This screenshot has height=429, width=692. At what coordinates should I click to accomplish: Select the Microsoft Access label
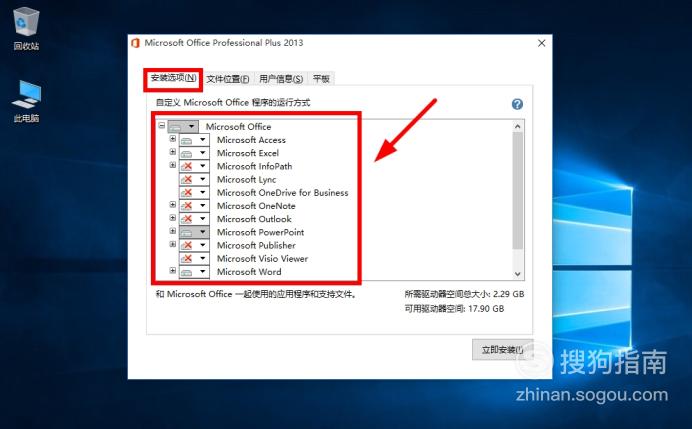251,140
